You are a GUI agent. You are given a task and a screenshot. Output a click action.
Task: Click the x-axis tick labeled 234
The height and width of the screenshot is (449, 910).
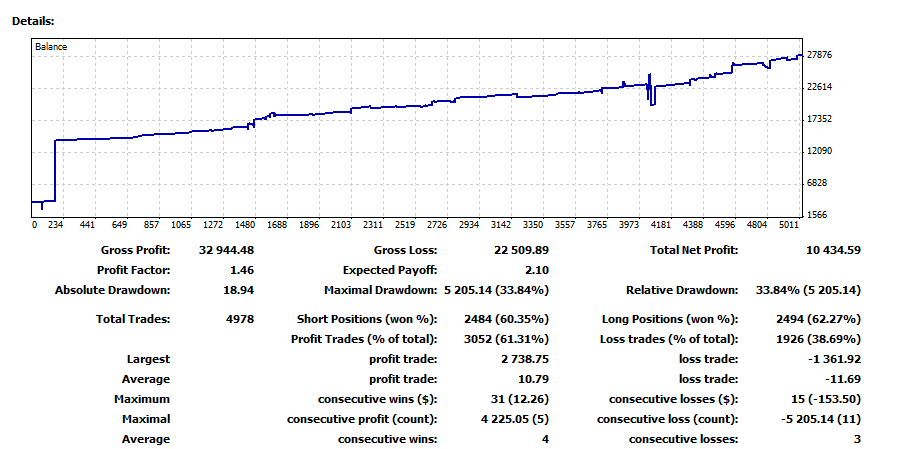point(56,225)
